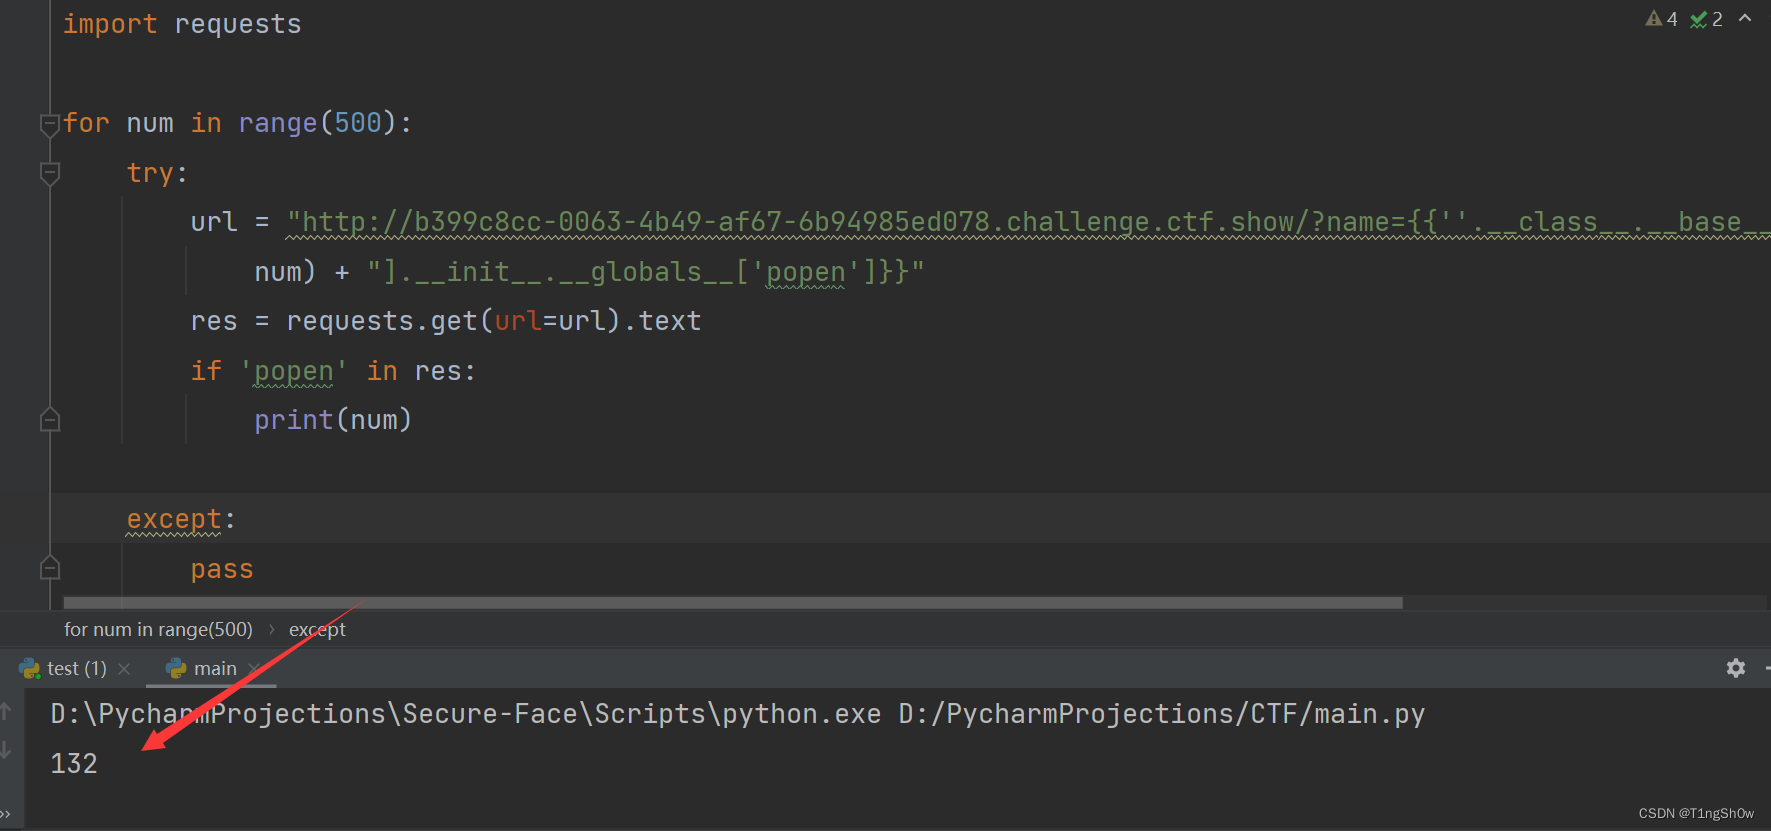This screenshot has width=1771, height=831.
Task: Close the main run tab
Action: [254, 668]
